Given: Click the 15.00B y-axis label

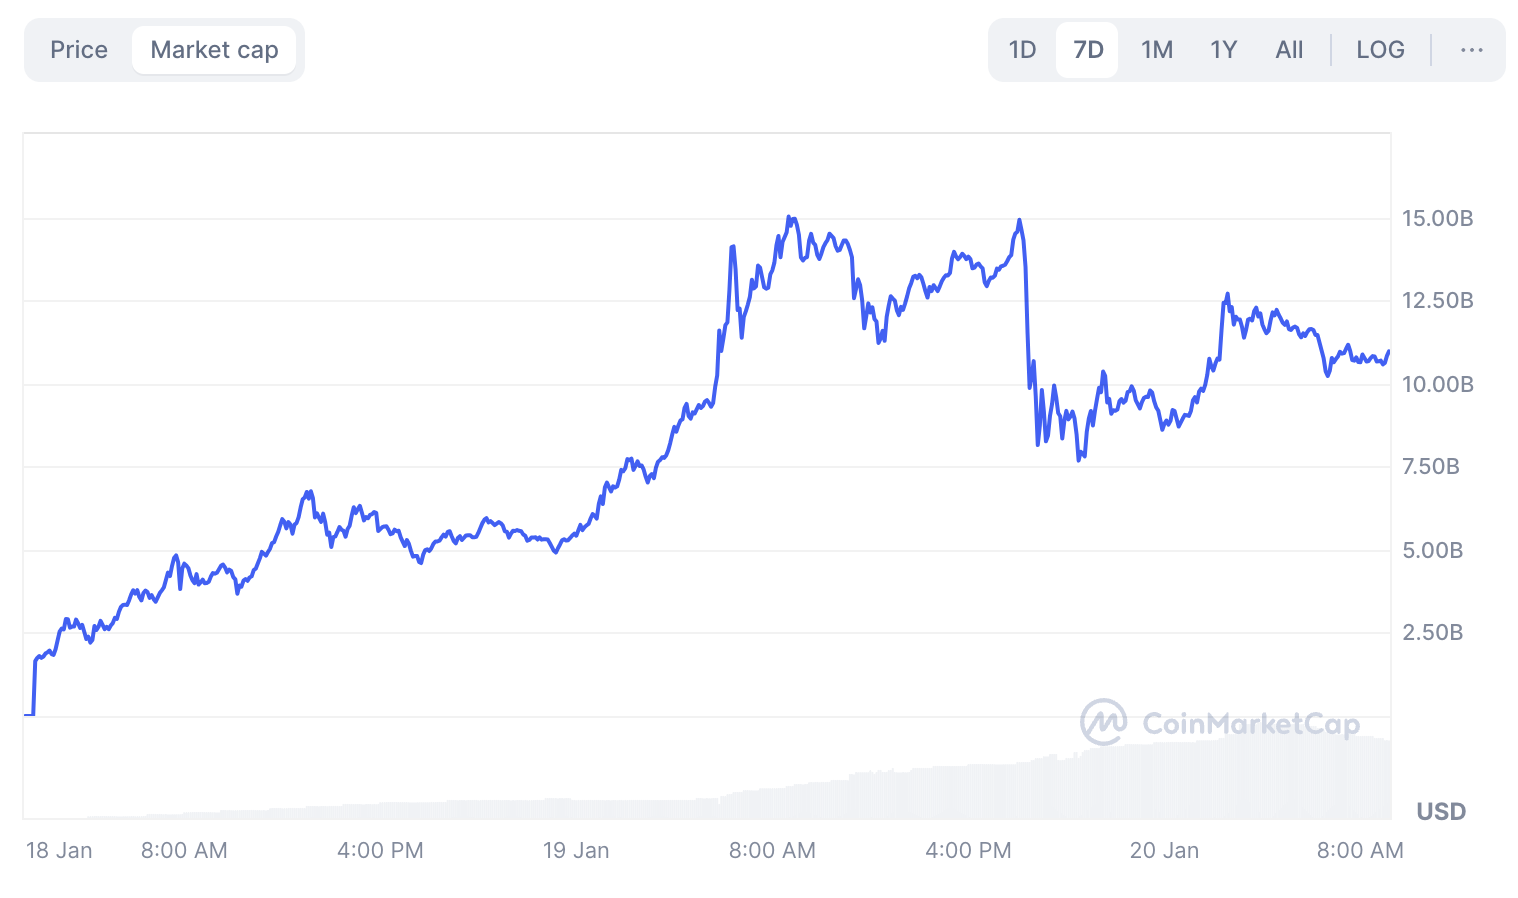Looking at the screenshot, I should 1437,218.
